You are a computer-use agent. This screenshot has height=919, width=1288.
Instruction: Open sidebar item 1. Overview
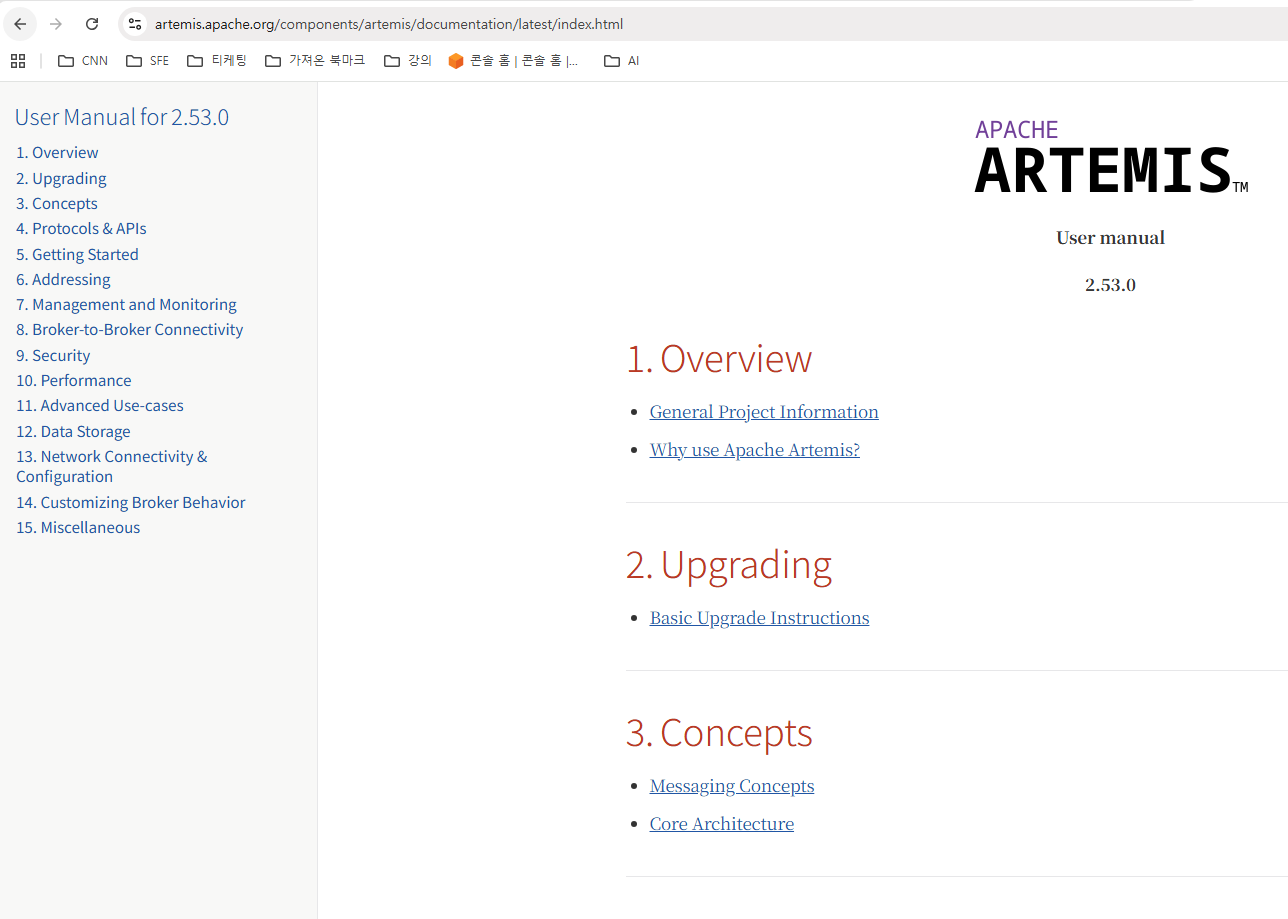(57, 153)
